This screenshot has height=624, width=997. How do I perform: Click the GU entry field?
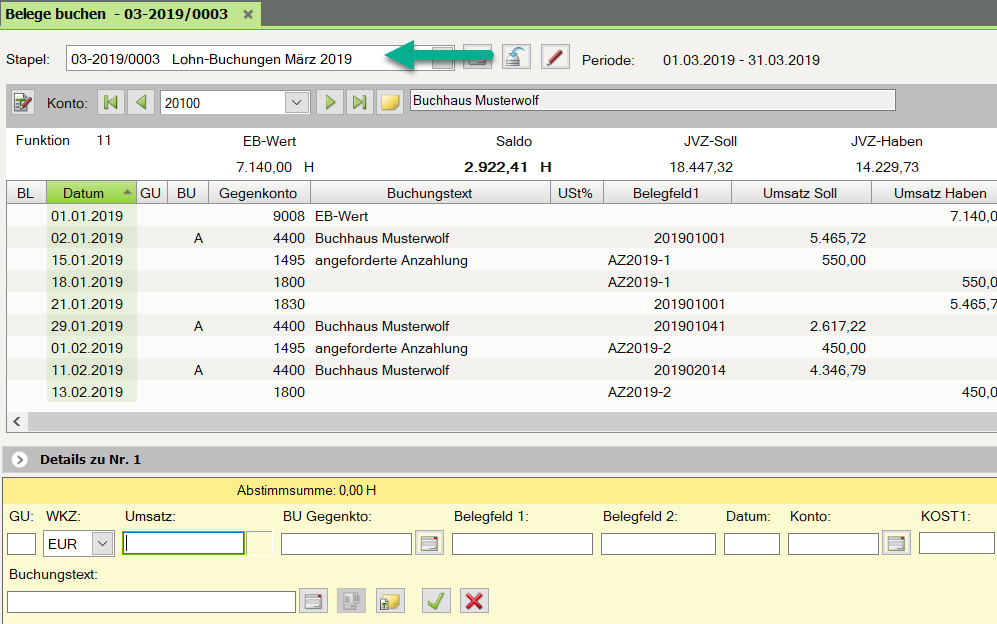pyautogui.click(x=21, y=544)
